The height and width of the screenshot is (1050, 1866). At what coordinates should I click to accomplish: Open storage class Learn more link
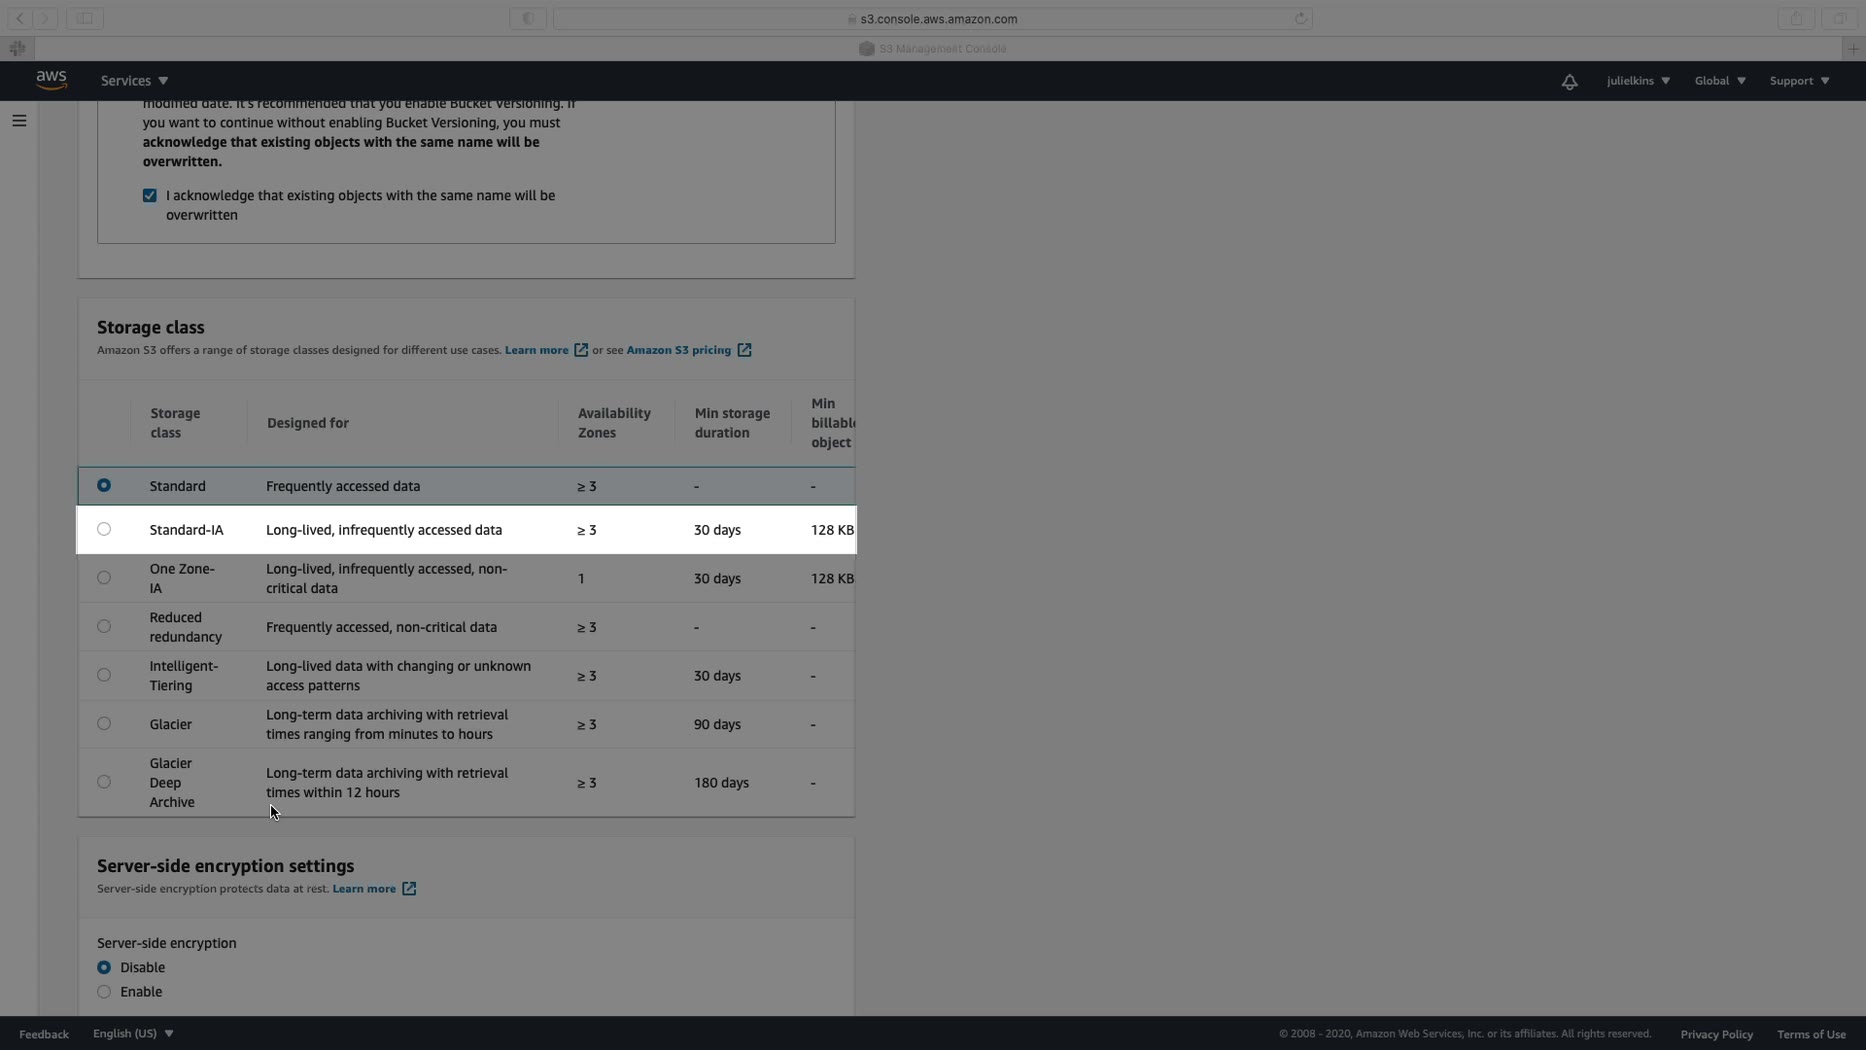[537, 350]
